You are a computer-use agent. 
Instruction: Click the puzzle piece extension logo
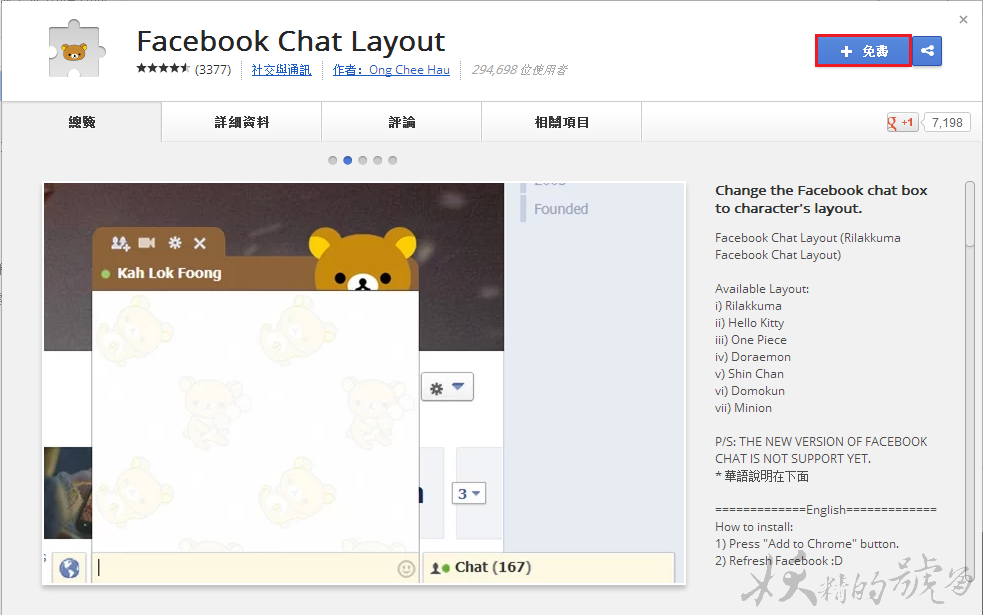(x=76, y=50)
